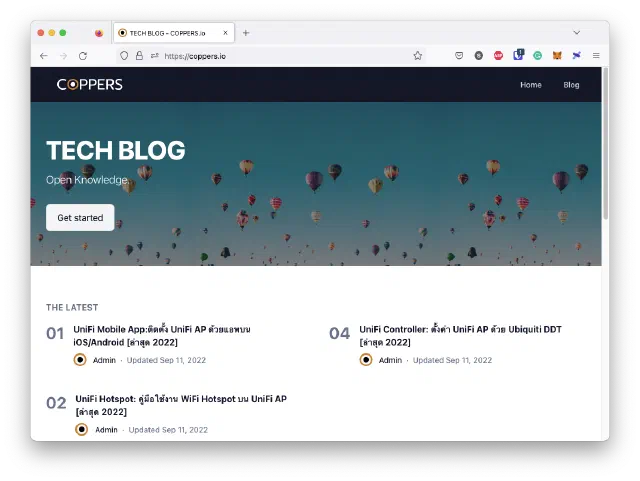Select the TECH BLOG – COPPERS.io tab
This screenshot has width=640, height=481.
174,33
